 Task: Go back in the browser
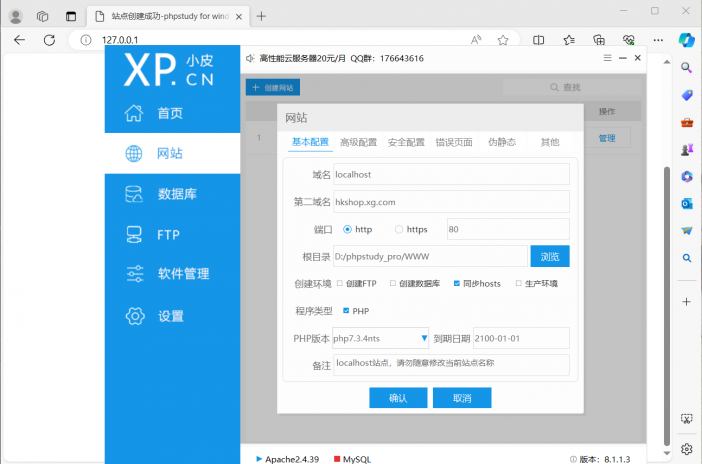pos(19,40)
